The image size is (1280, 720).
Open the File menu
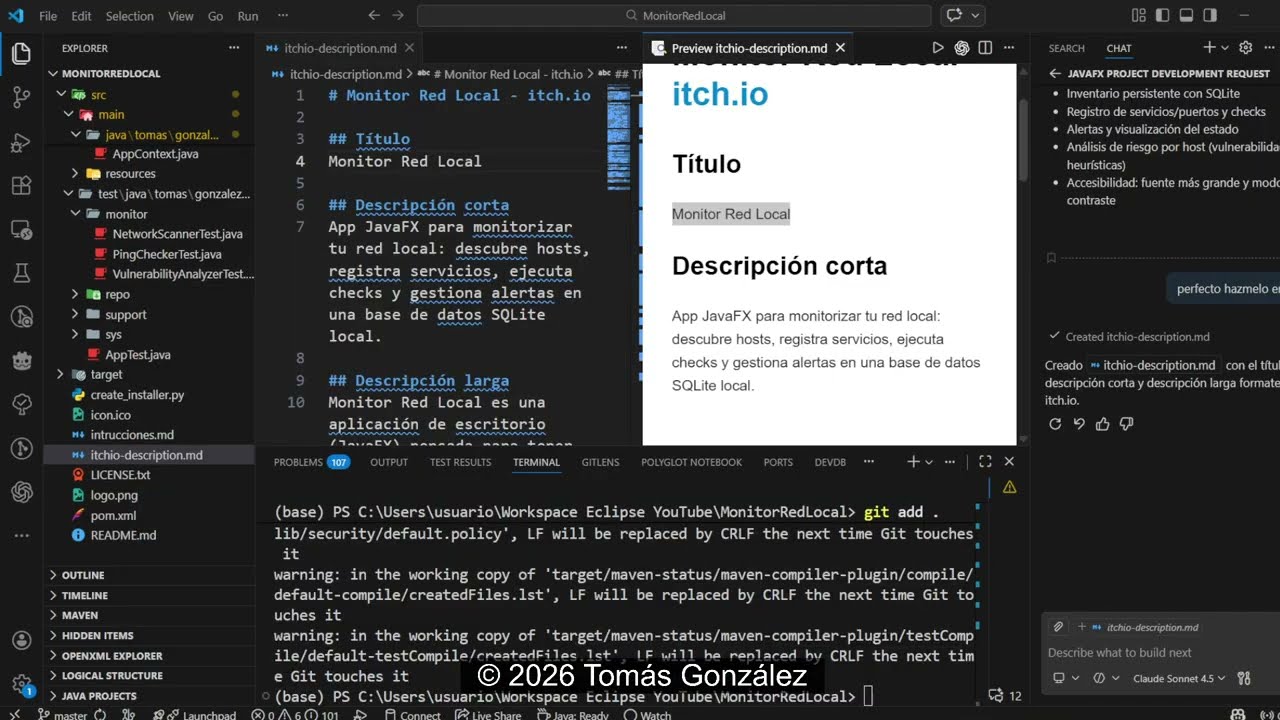[48, 16]
